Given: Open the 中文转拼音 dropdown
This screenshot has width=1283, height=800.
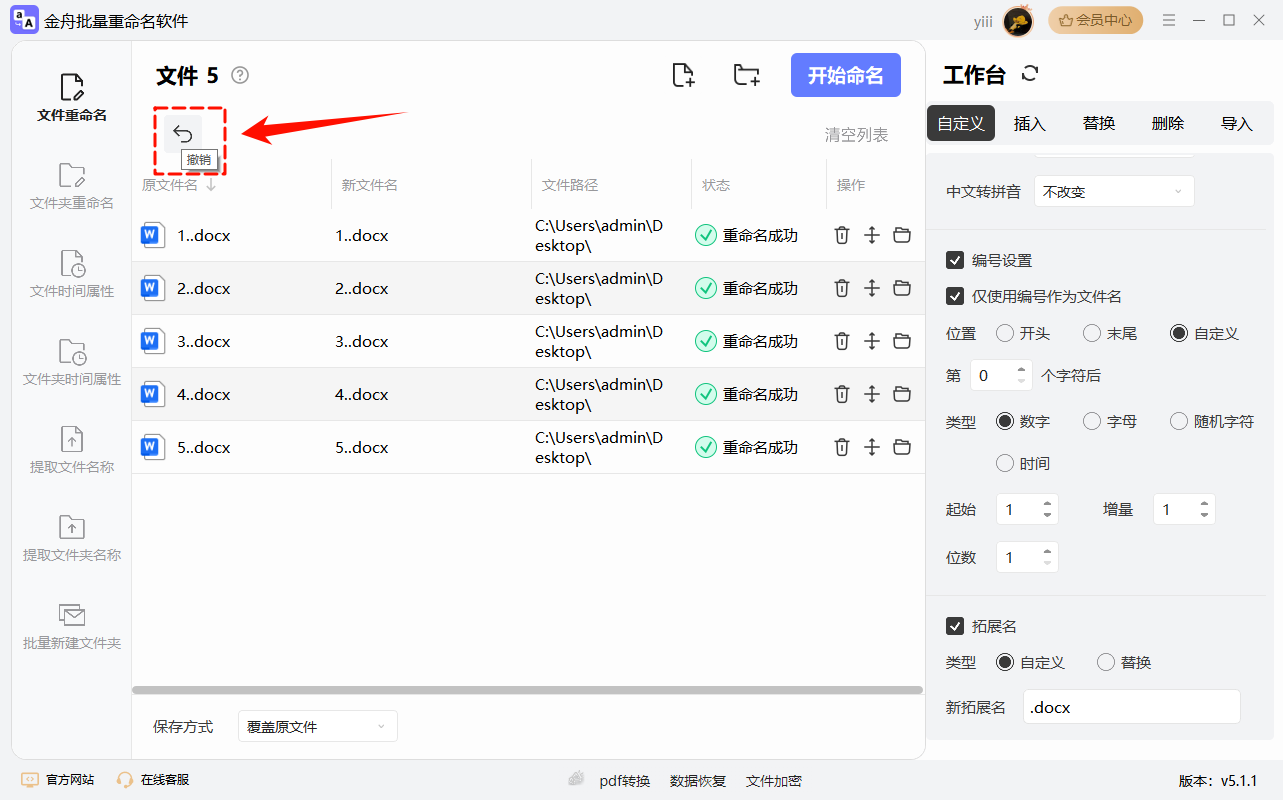Looking at the screenshot, I should pyautogui.click(x=1113, y=190).
